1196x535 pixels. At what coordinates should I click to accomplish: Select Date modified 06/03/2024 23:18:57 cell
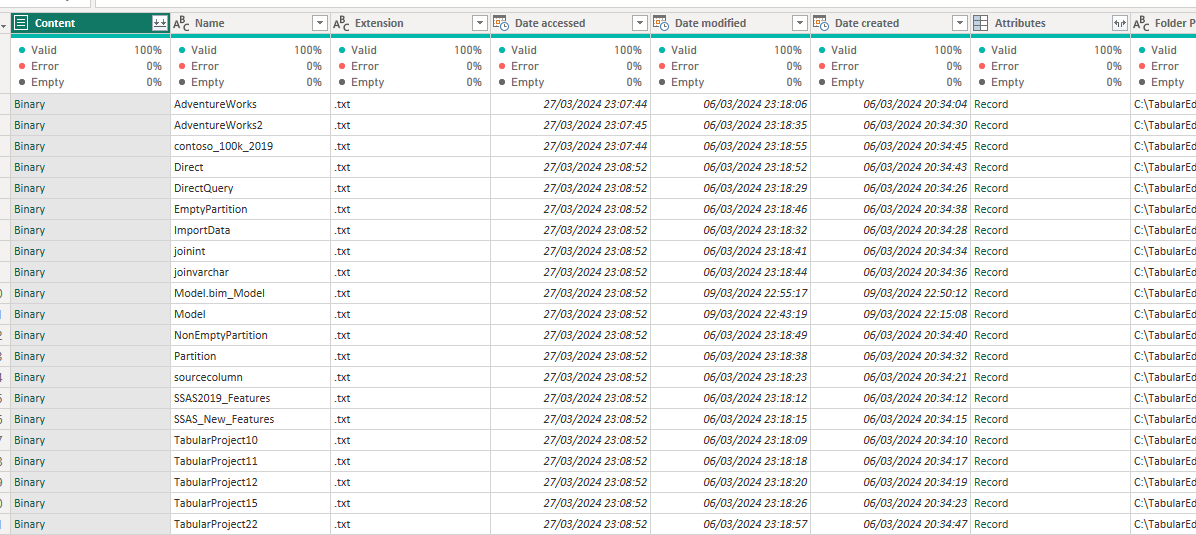coord(731,524)
